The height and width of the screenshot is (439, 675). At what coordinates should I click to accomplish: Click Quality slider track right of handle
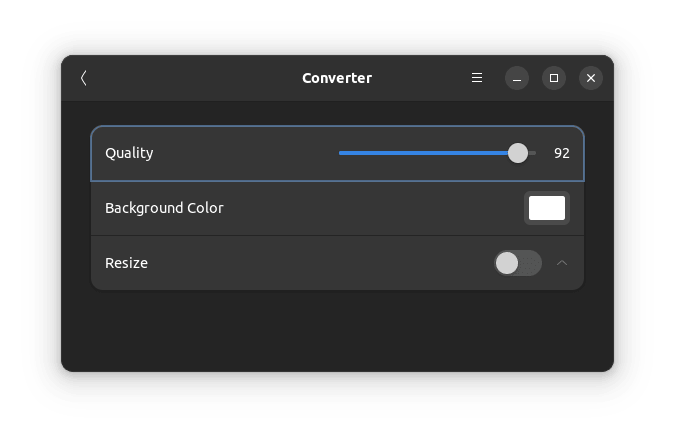click(531, 153)
